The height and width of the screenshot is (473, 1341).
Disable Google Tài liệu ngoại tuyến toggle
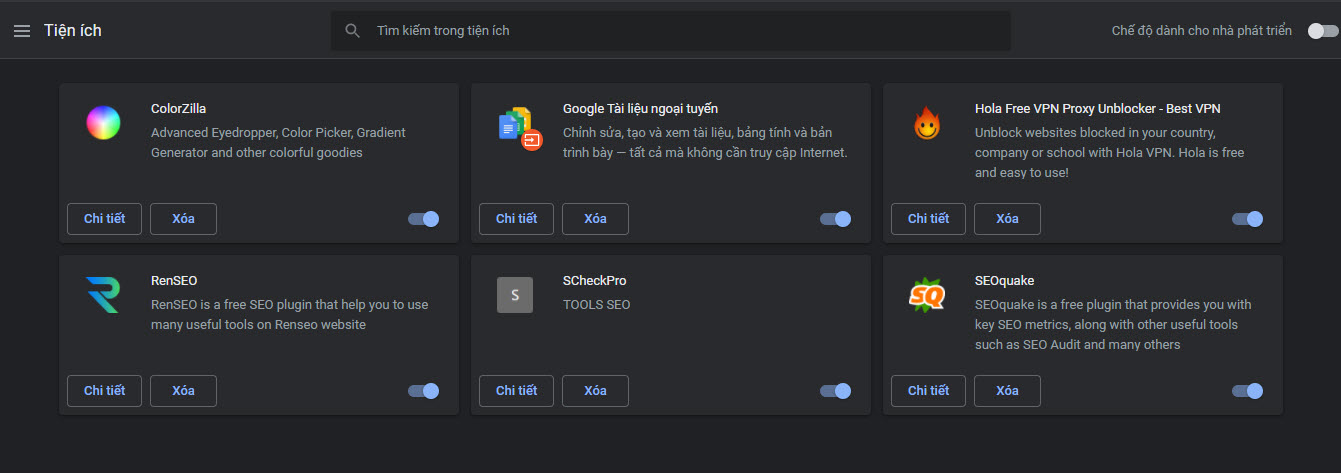[x=836, y=219]
